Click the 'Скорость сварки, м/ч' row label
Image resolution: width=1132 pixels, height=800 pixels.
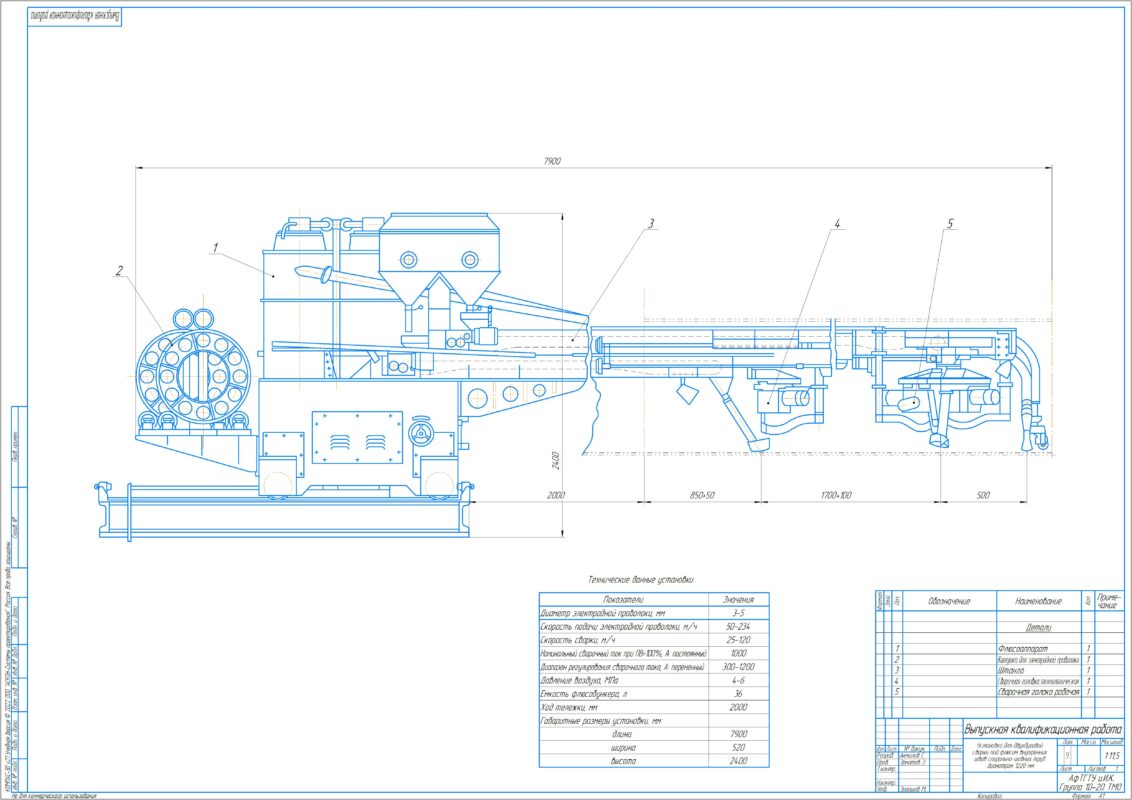click(x=578, y=640)
